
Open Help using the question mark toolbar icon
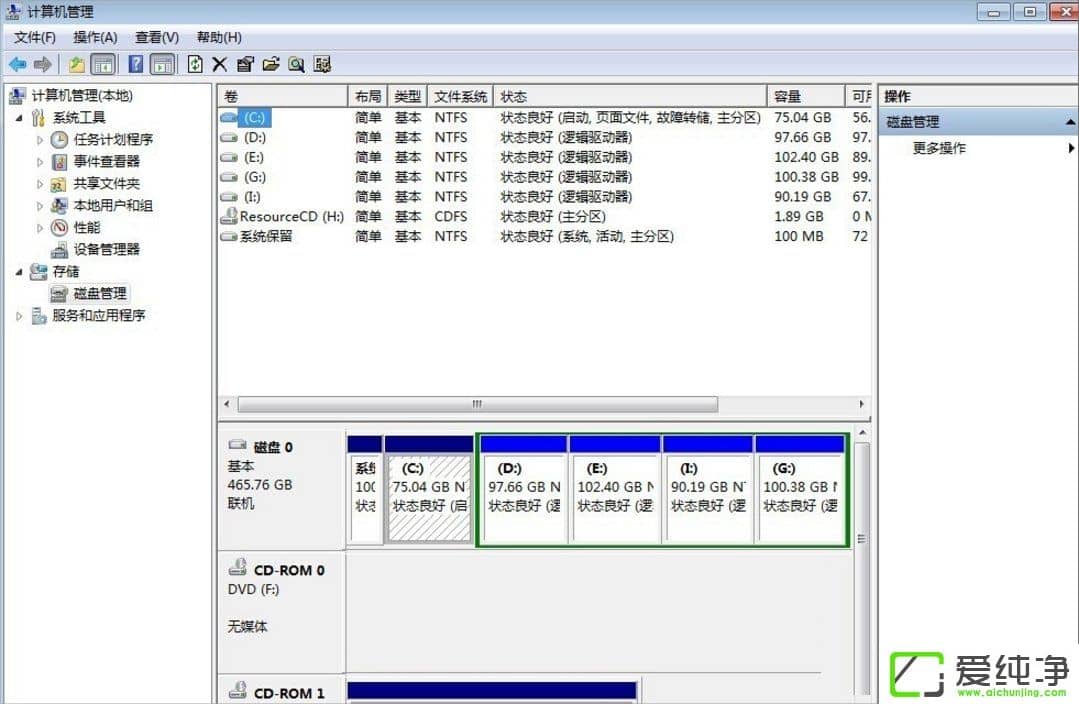click(x=137, y=64)
